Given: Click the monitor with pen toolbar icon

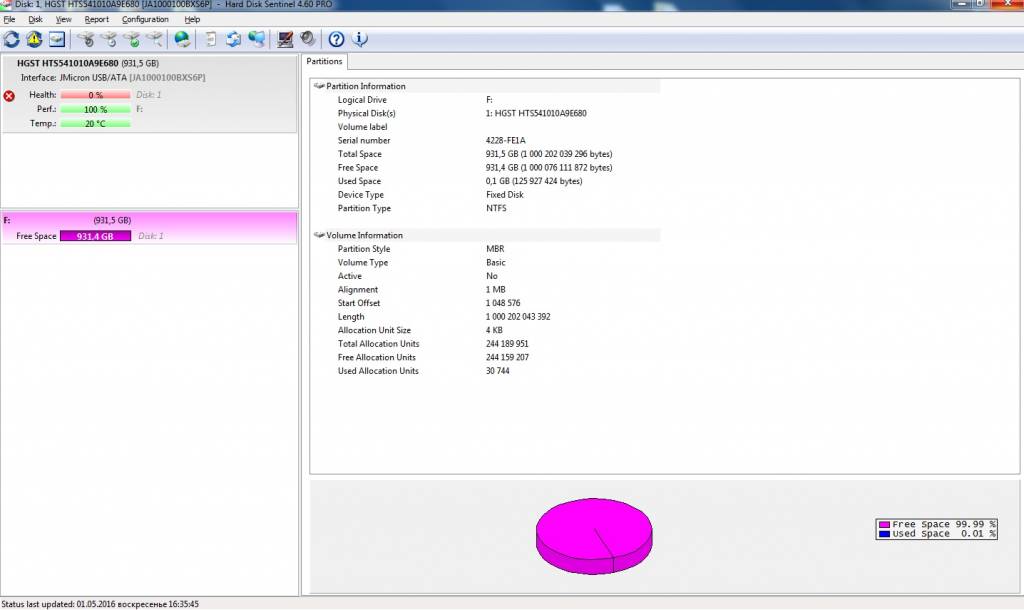Looking at the screenshot, I should coord(285,39).
